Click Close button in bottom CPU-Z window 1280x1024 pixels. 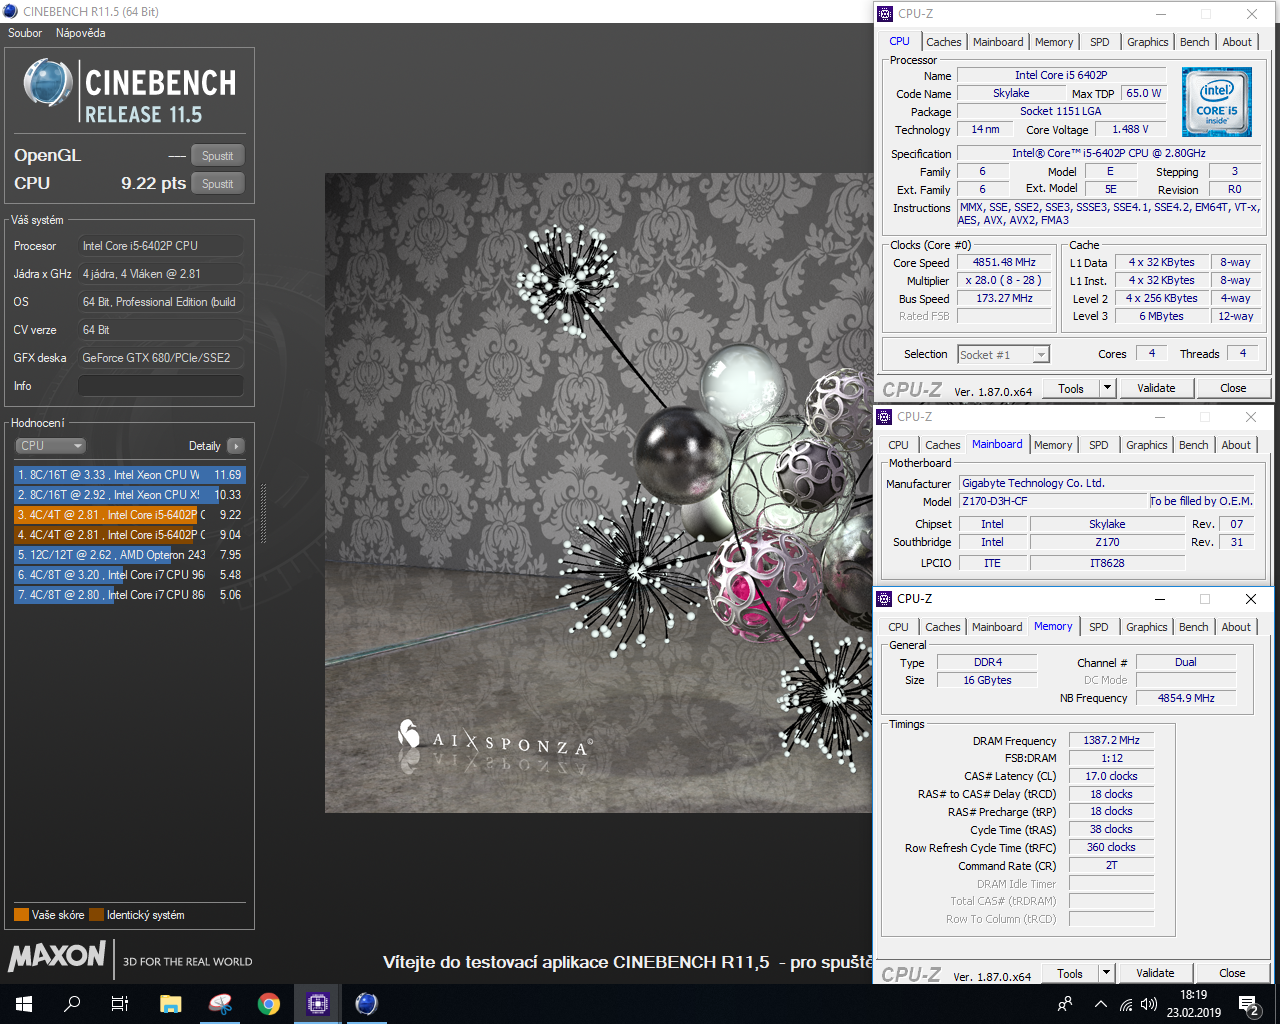1232,973
